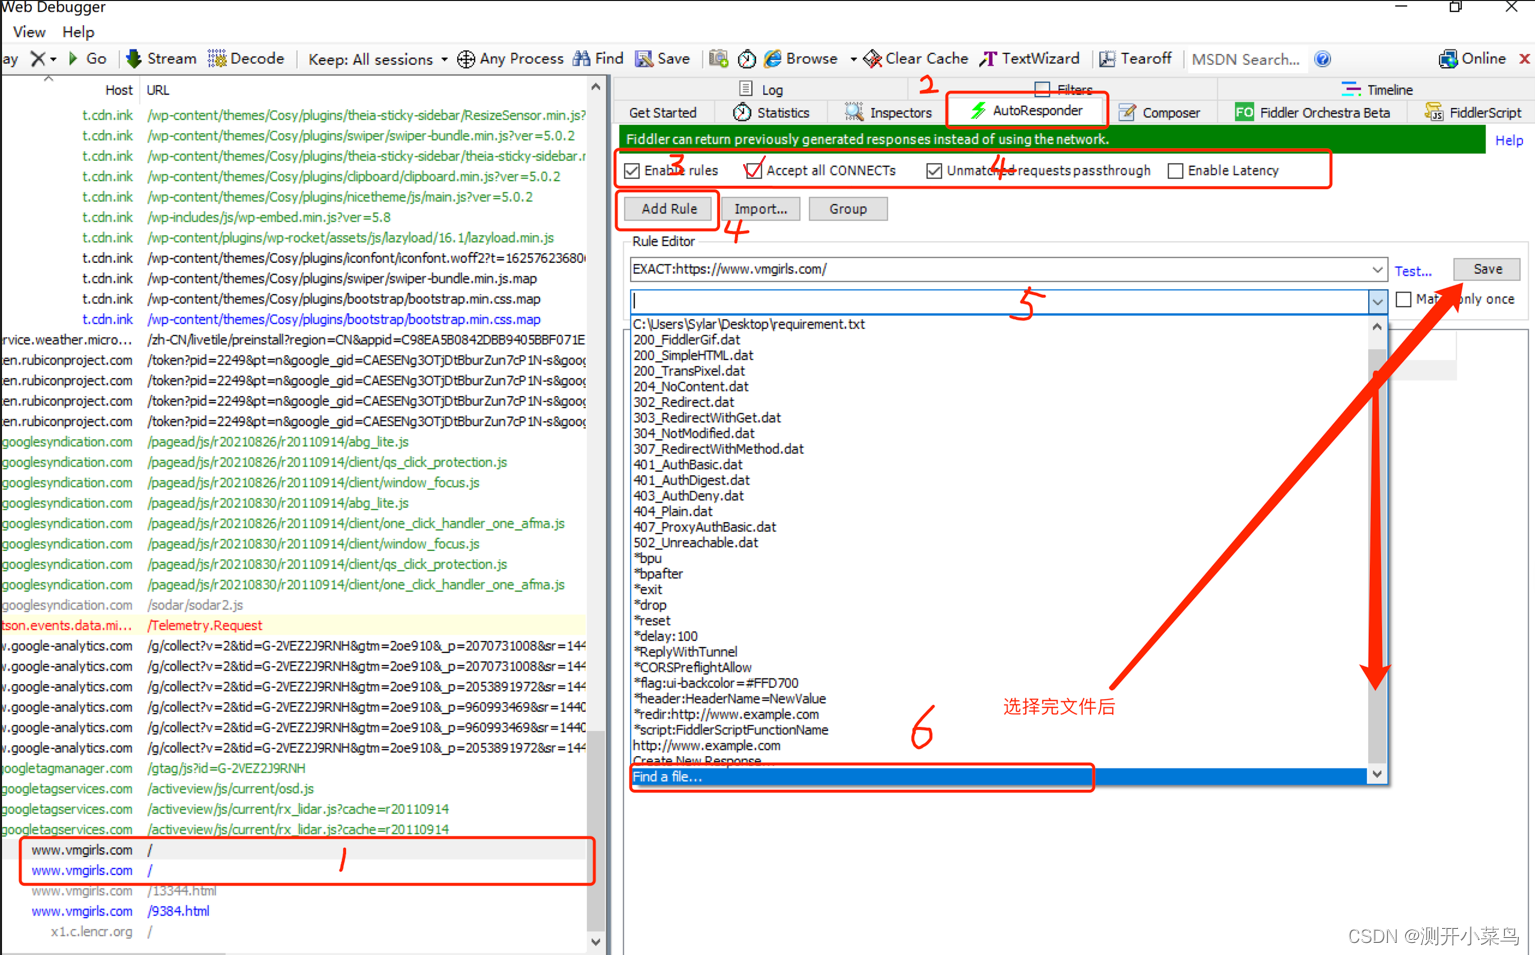Image resolution: width=1535 pixels, height=955 pixels.
Task: Click the Tearoff toolbar button
Action: (x=1135, y=59)
